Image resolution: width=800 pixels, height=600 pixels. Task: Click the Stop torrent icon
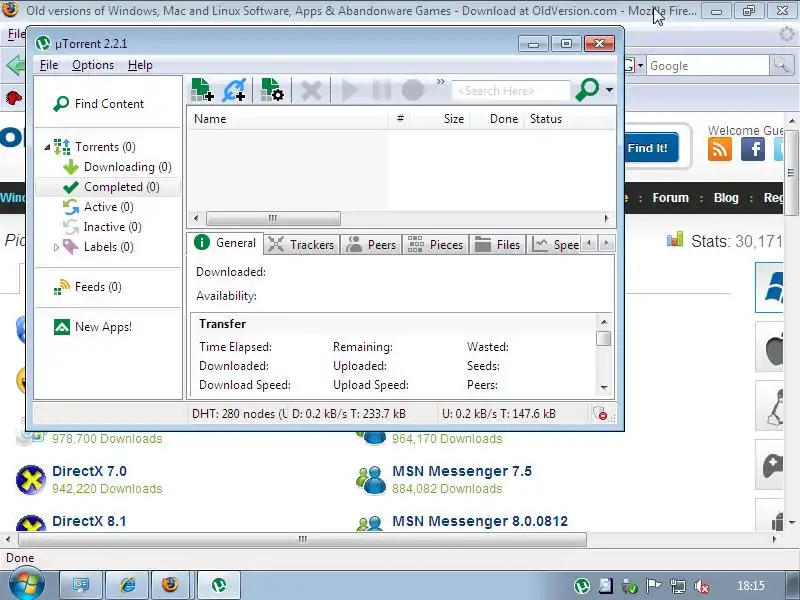413,91
